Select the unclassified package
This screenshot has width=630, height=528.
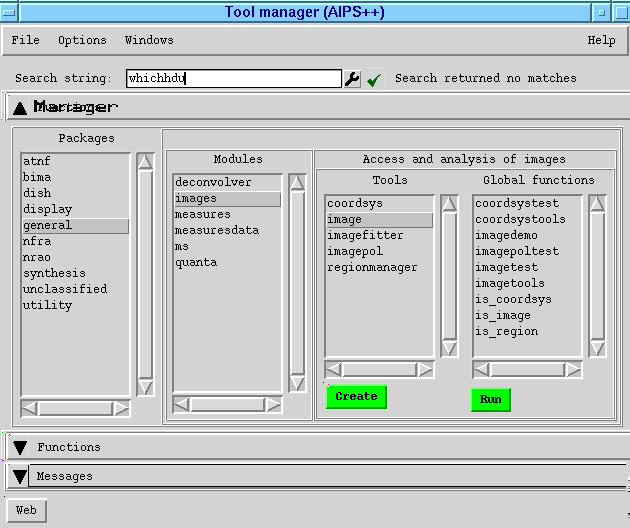(x=76, y=289)
